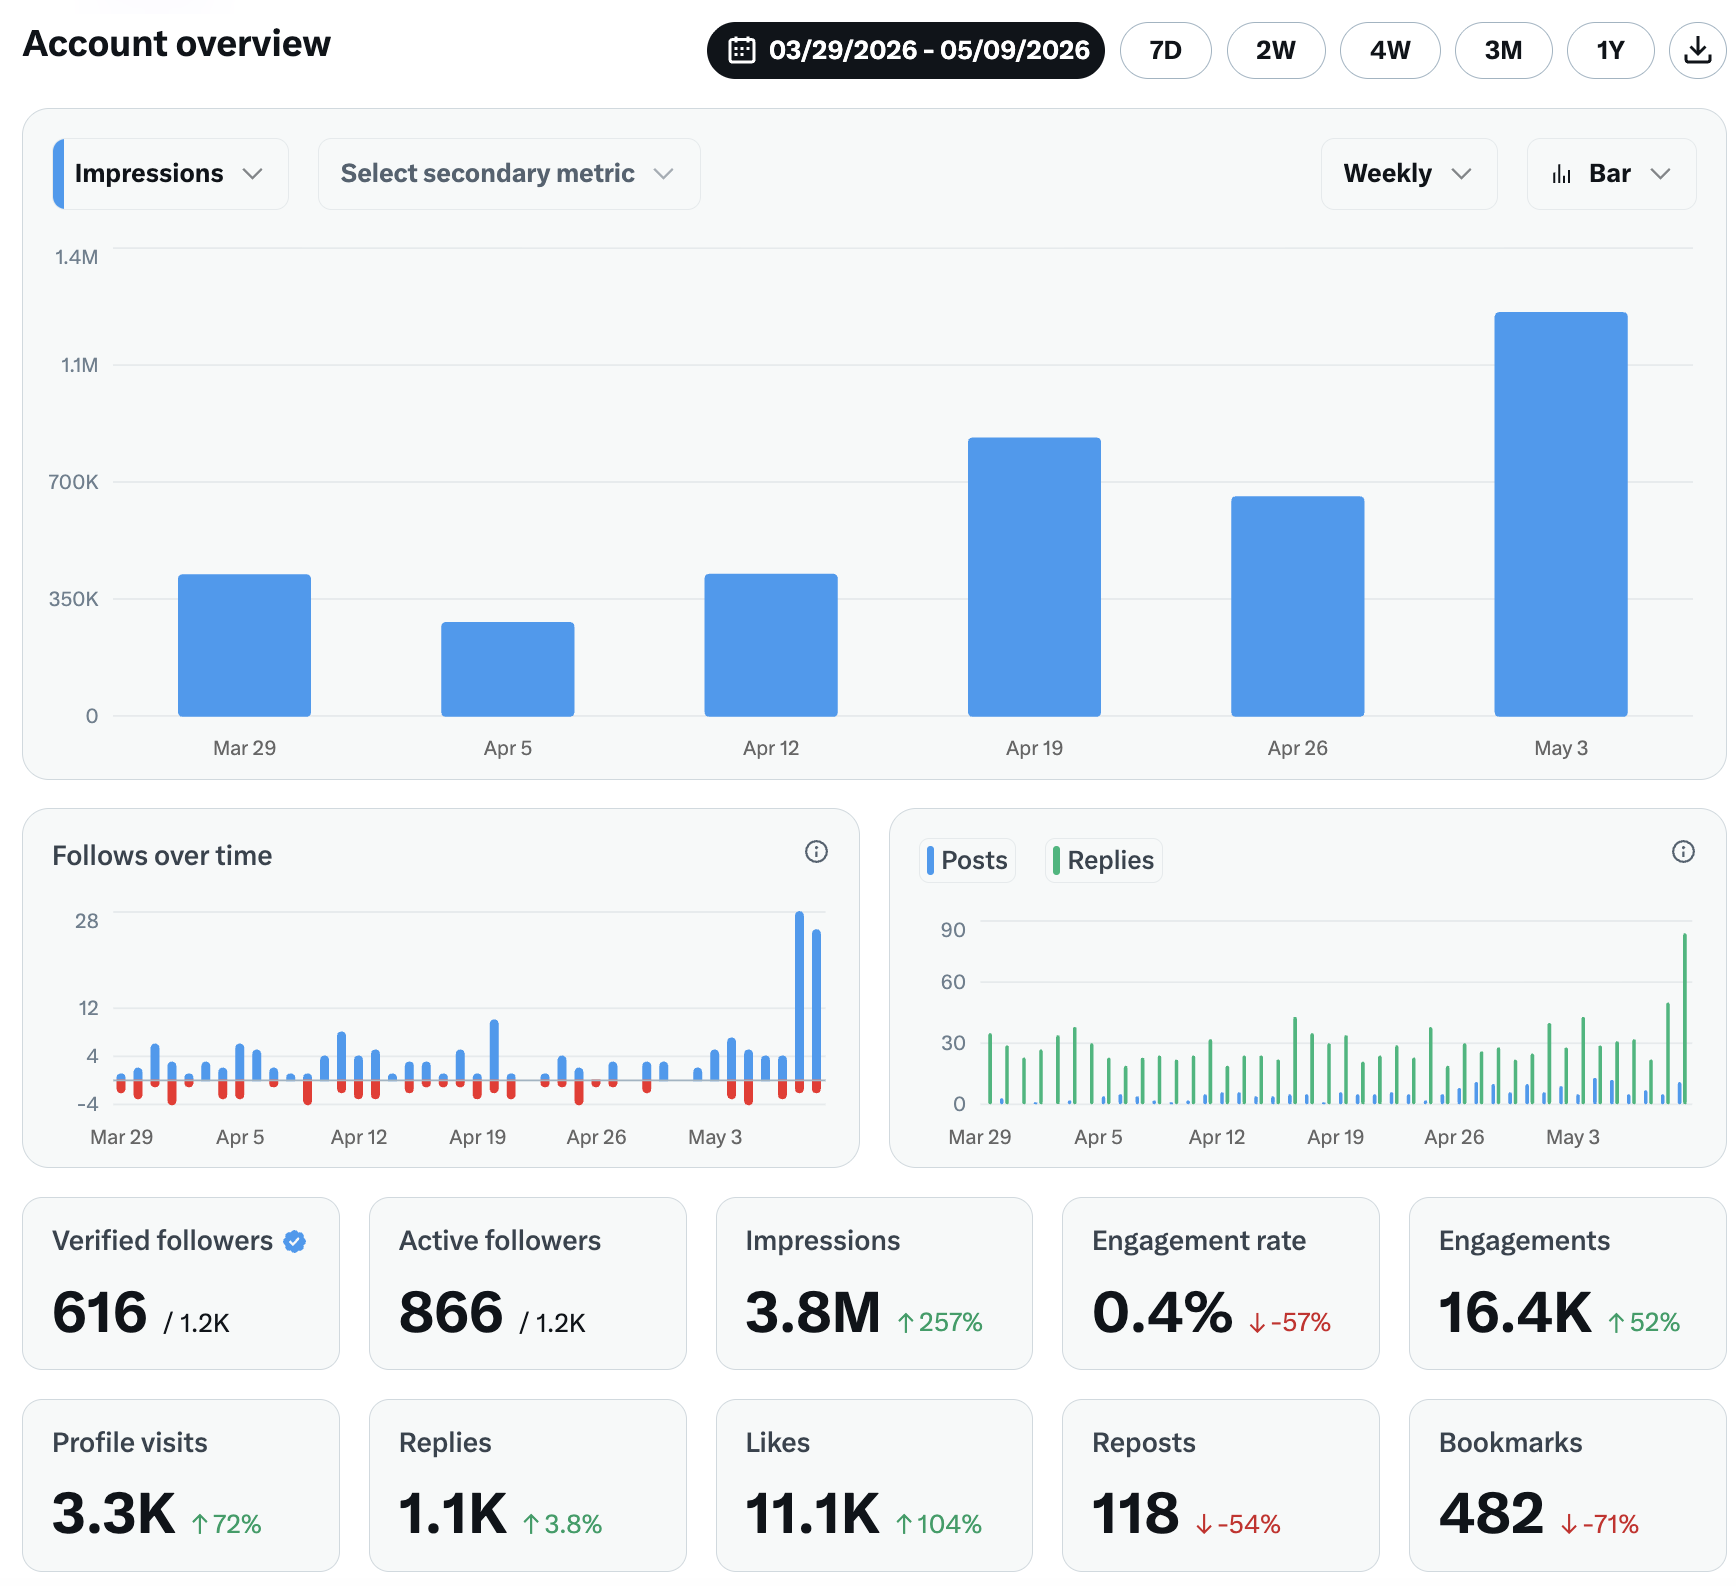The height and width of the screenshot is (1586, 1736).
Task: Click info icon on Posts and Replies chart
Action: click(1683, 851)
